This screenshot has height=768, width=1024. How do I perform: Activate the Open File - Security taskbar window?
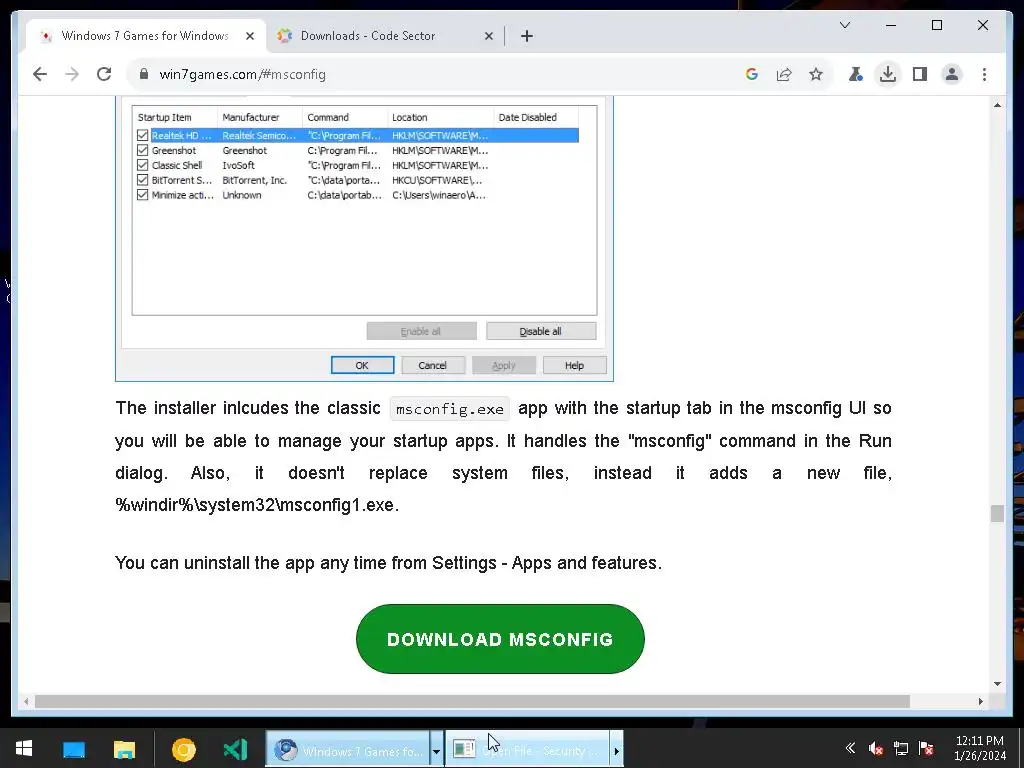pyautogui.click(x=527, y=749)
